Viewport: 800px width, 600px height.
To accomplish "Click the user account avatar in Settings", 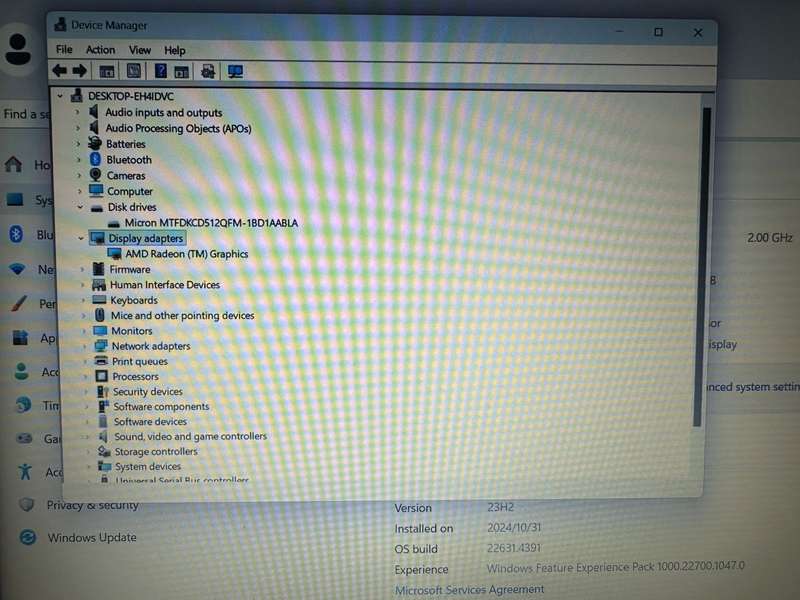I will coord(18,49).
